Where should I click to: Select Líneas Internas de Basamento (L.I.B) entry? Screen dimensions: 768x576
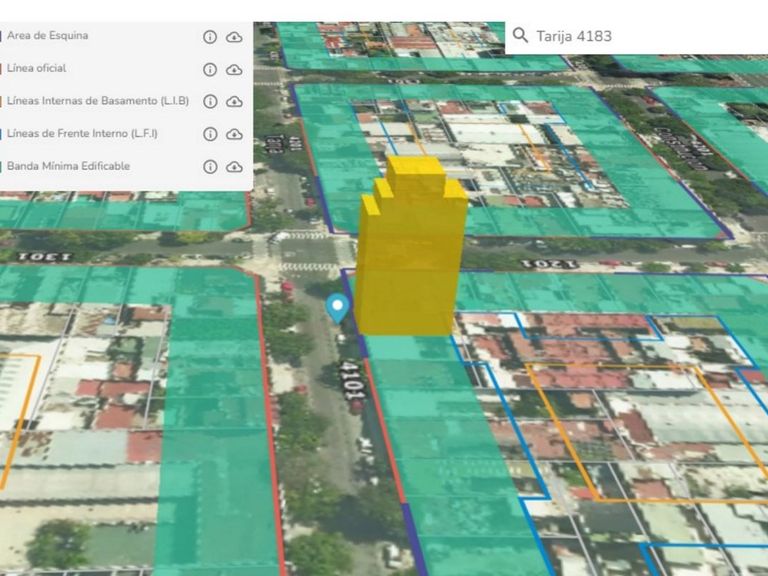coord(98,100)
